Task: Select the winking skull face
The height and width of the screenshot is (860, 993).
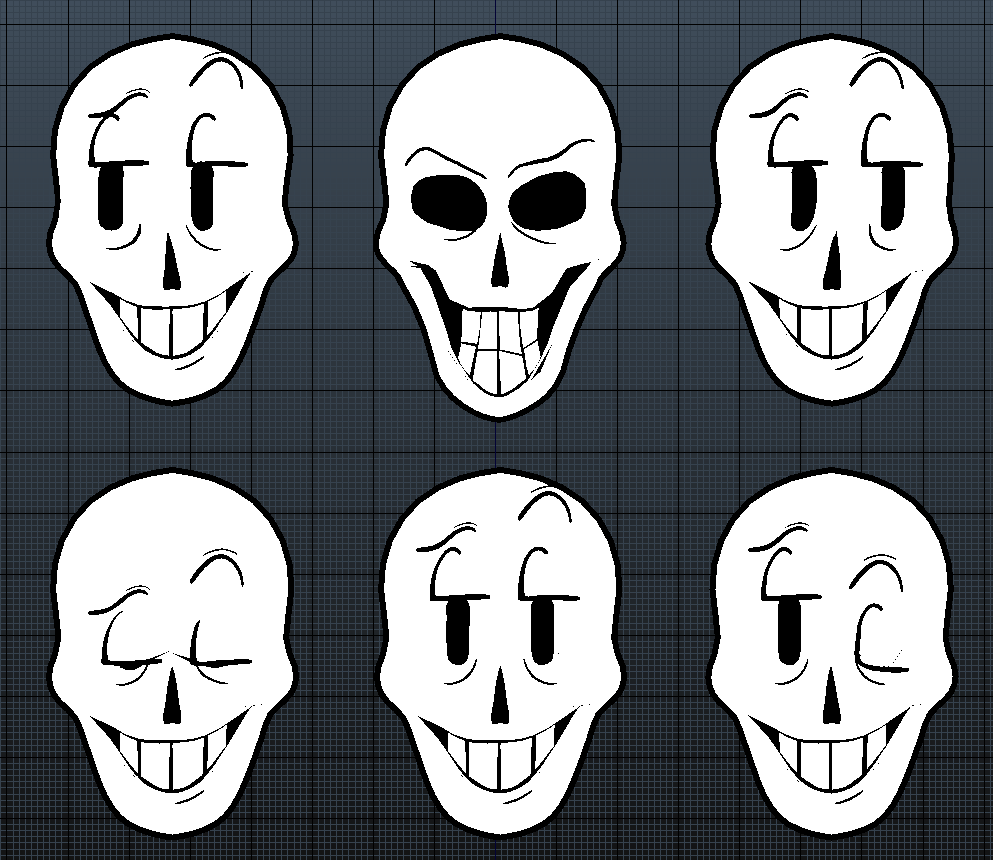Action: tap(832, 652)
